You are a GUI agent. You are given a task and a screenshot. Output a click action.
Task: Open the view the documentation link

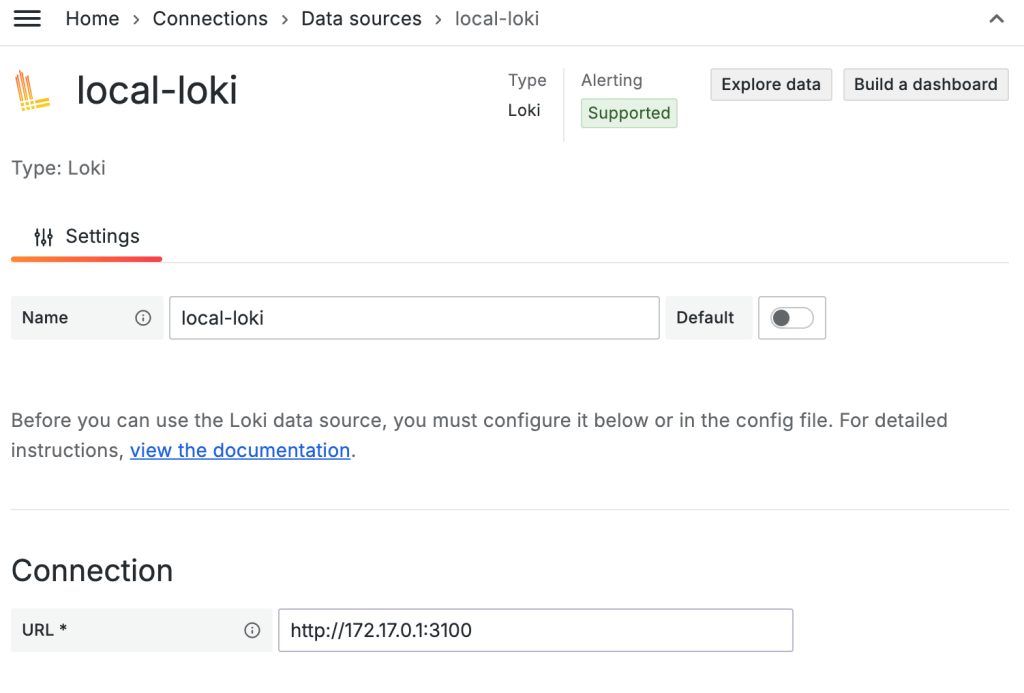pyautogui.click(x=240, y=451)
